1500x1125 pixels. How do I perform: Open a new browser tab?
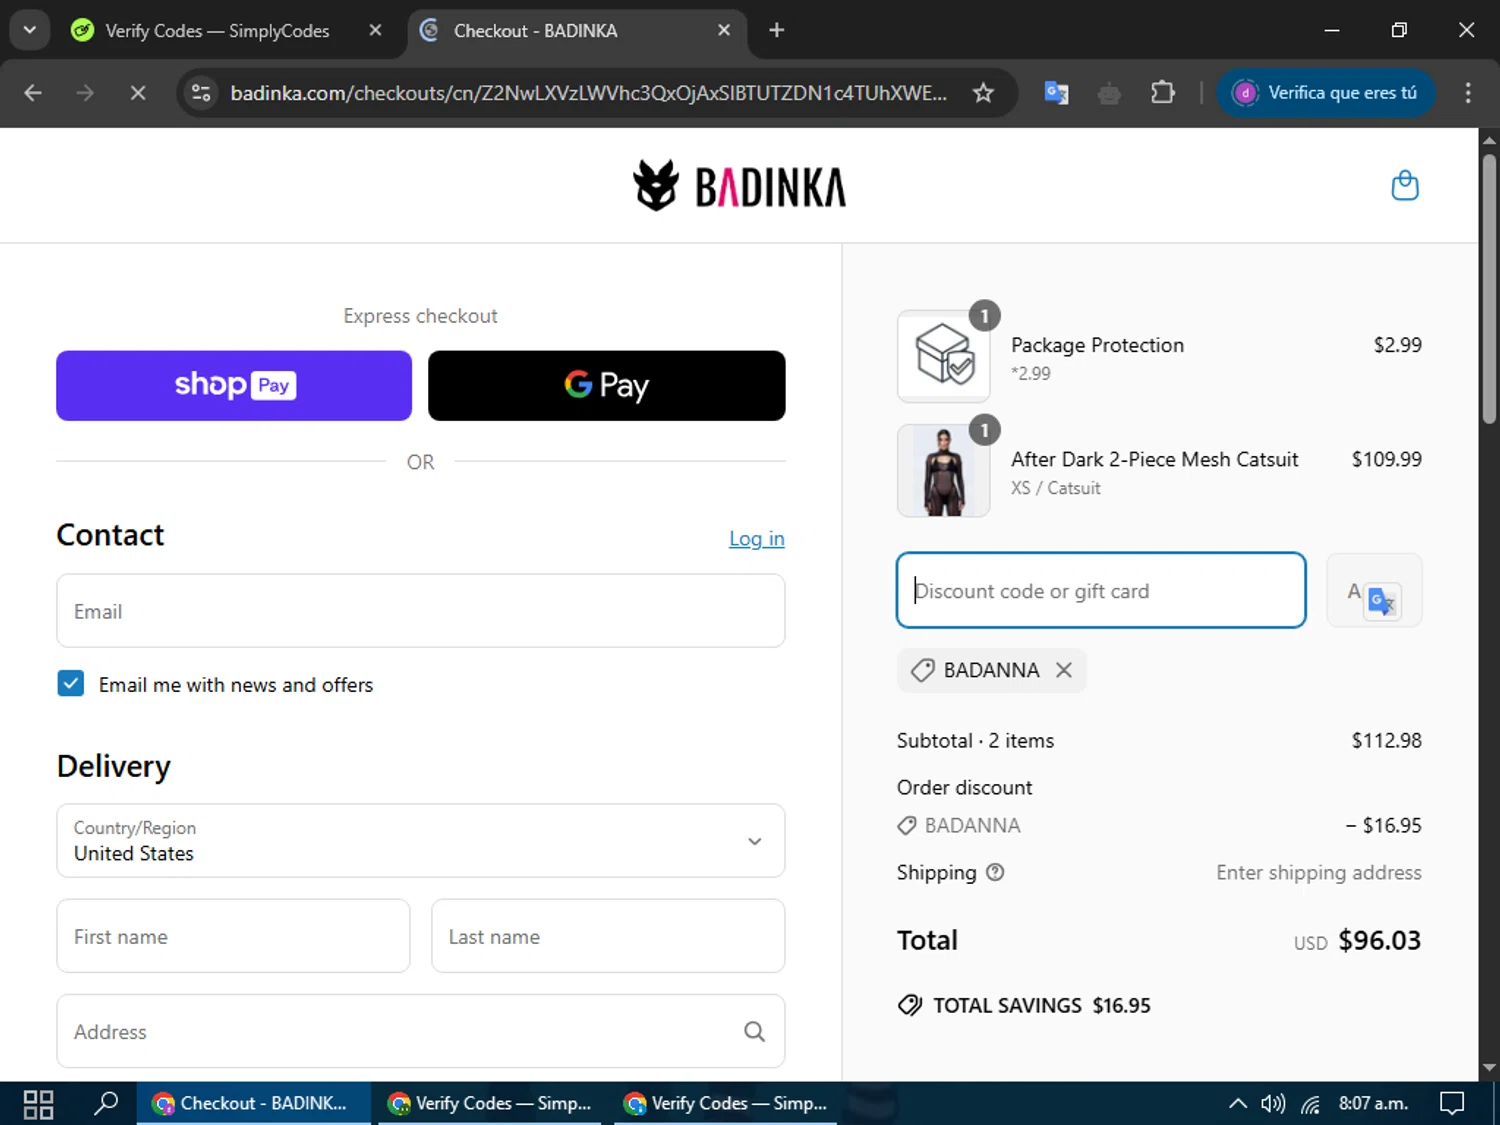click(776, 30)
